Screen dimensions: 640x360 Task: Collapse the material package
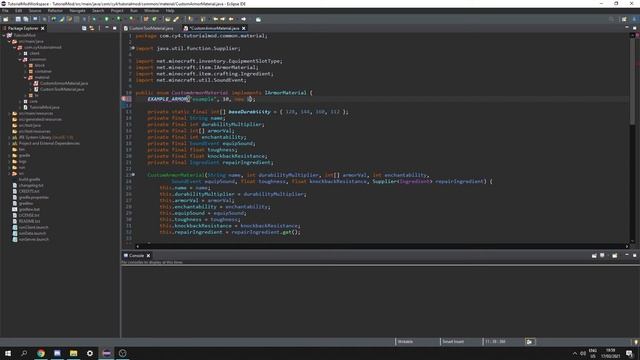[x=25, y=77]
